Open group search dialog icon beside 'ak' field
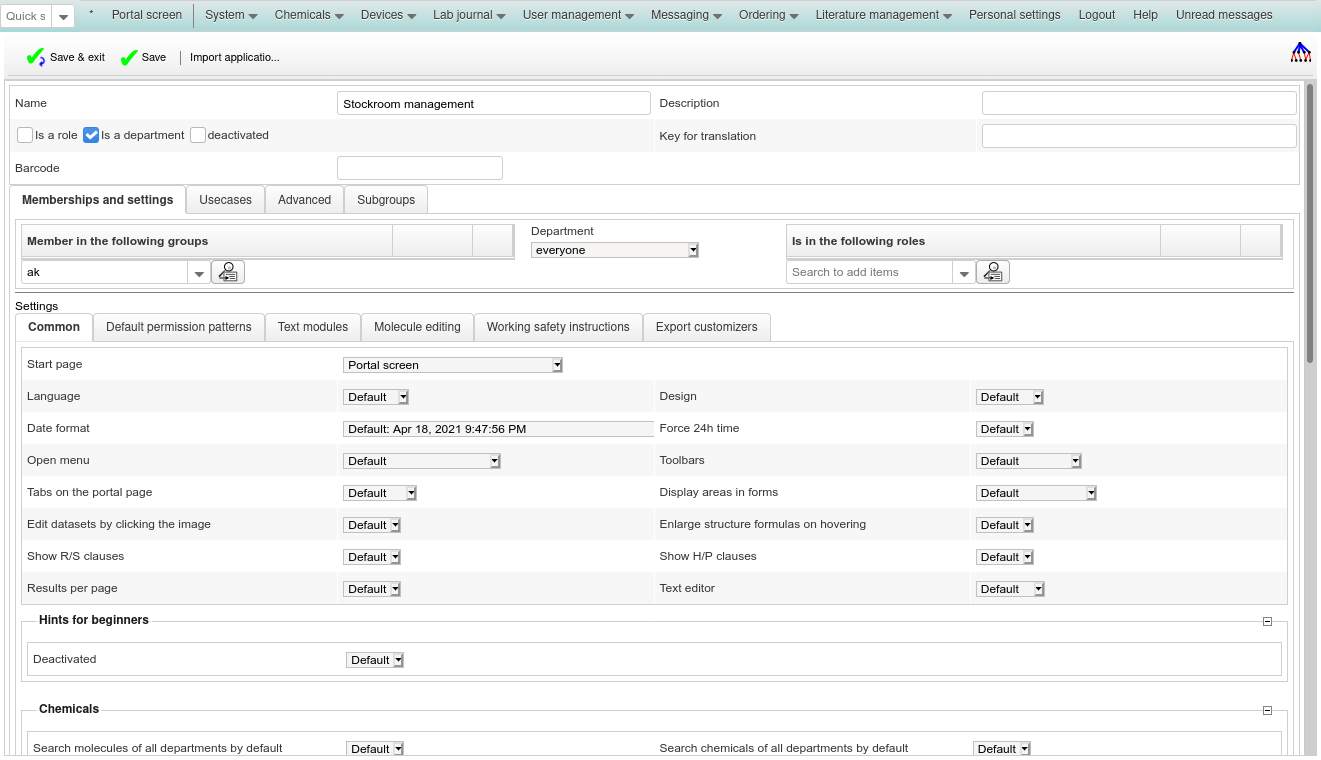The width and height of the screenshot is (1321, 760). pyautogui.click(x=228, y=272)
